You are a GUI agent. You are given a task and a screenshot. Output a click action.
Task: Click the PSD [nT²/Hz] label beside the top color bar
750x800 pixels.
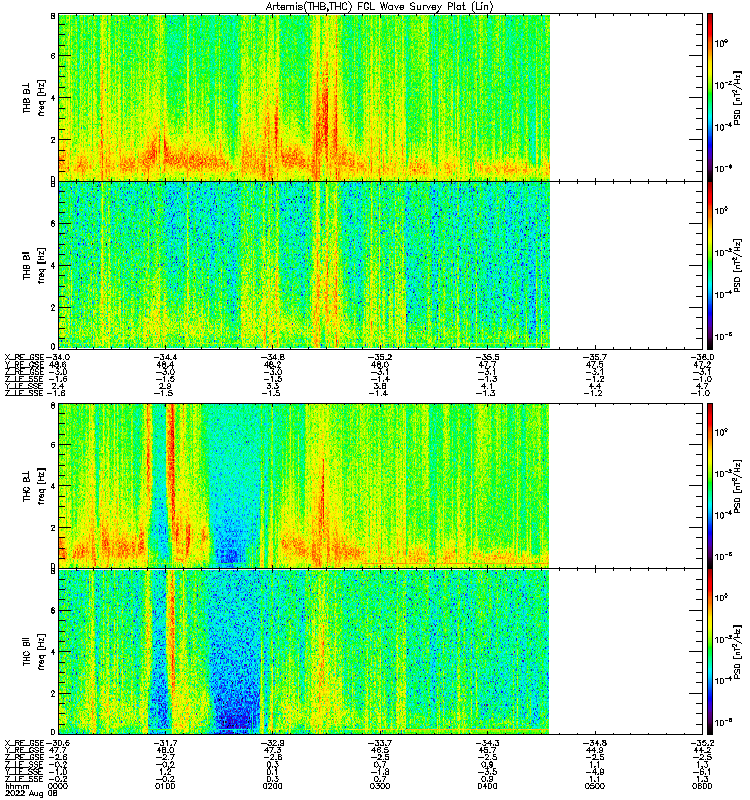[736, 97]
